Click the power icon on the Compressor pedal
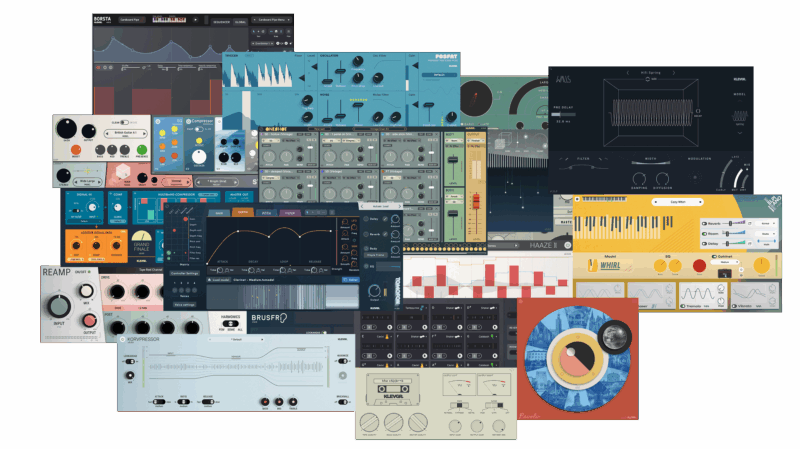 tap(189, 121)
